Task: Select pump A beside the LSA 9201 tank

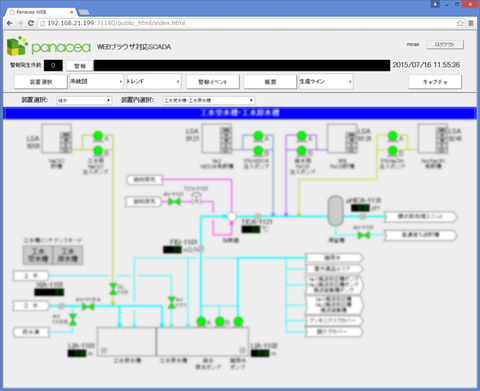Action: [98, 136]
